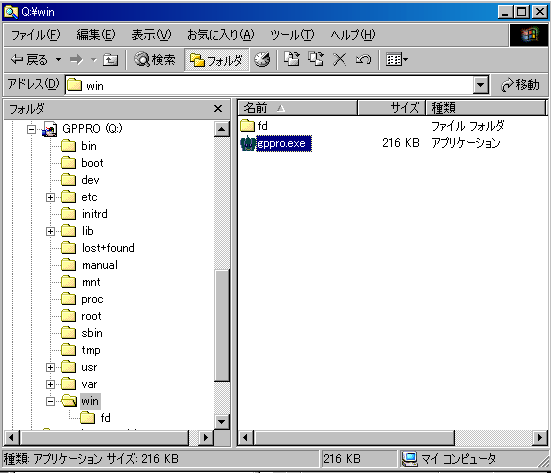This screenshot has height=473, width=551.
Task: Expand the usr folder node
Action: [50, 368]
